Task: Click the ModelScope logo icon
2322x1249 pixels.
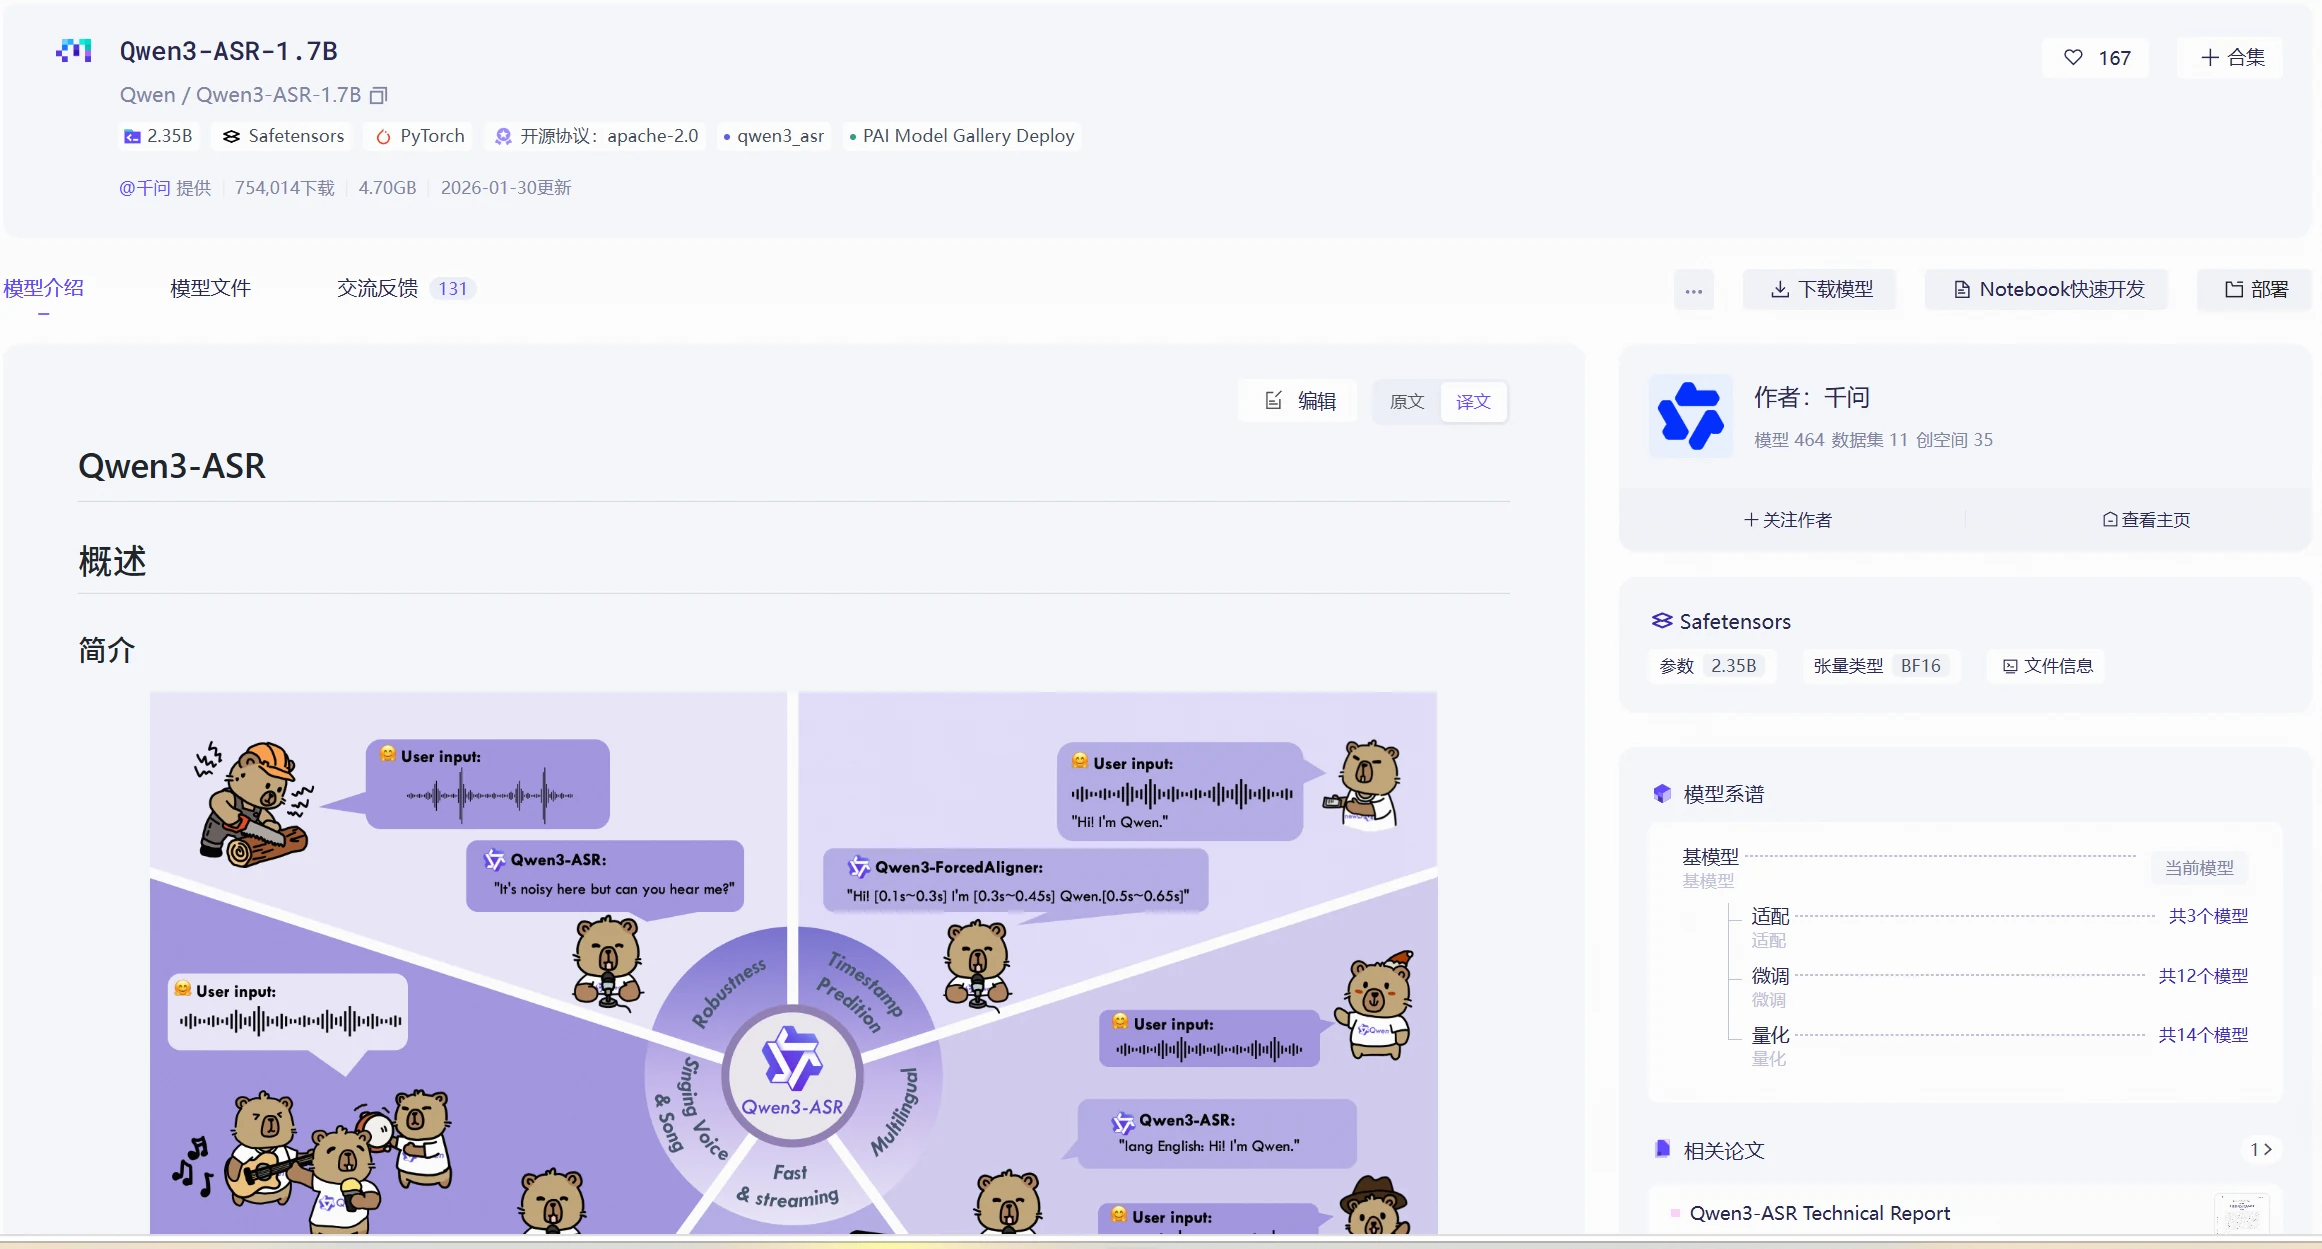Action: pyautogui.click(x=74, y=50)
